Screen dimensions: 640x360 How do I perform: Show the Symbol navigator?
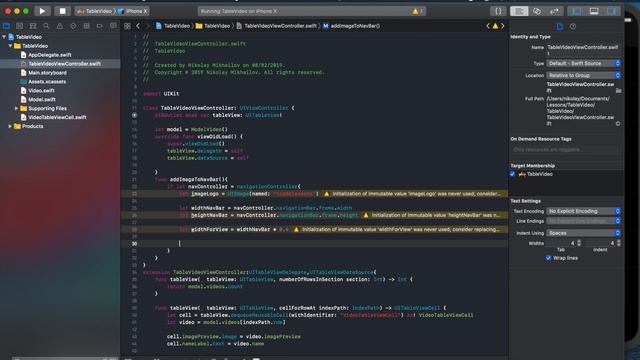click(x=33, y=26)
